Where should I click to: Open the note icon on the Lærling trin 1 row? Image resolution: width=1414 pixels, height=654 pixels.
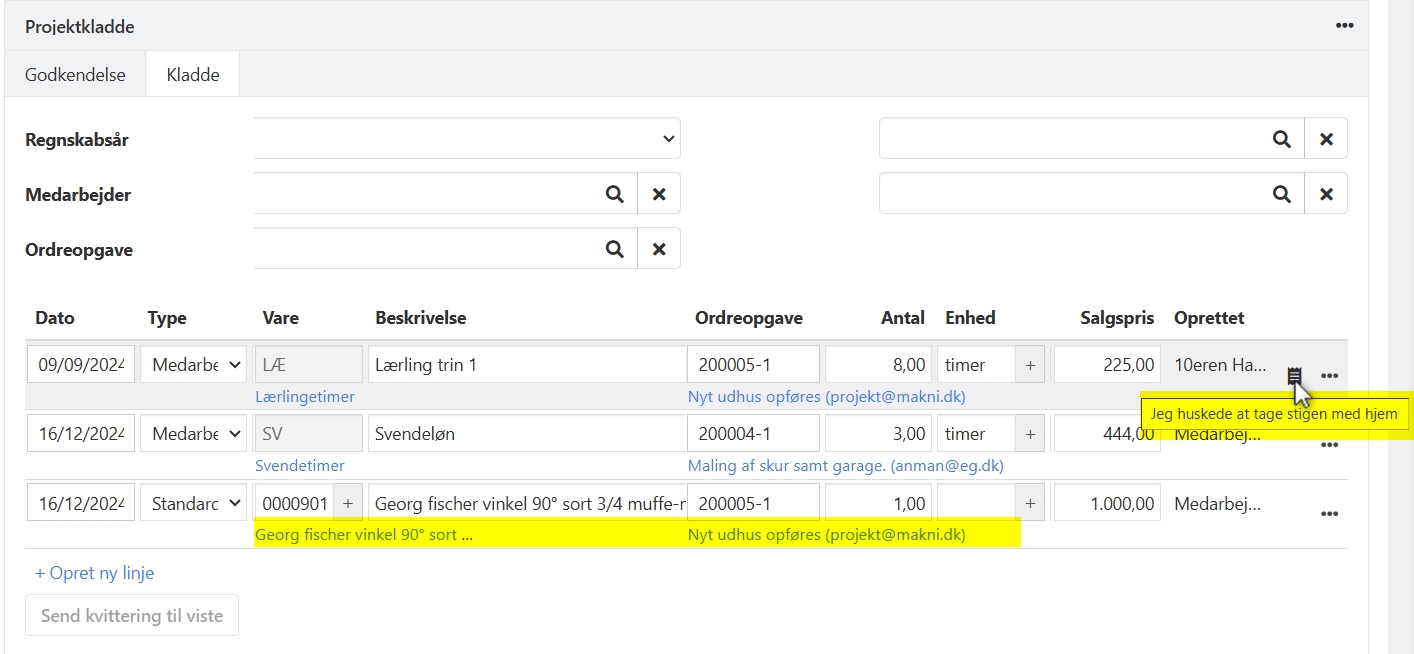click(1296, 374)
